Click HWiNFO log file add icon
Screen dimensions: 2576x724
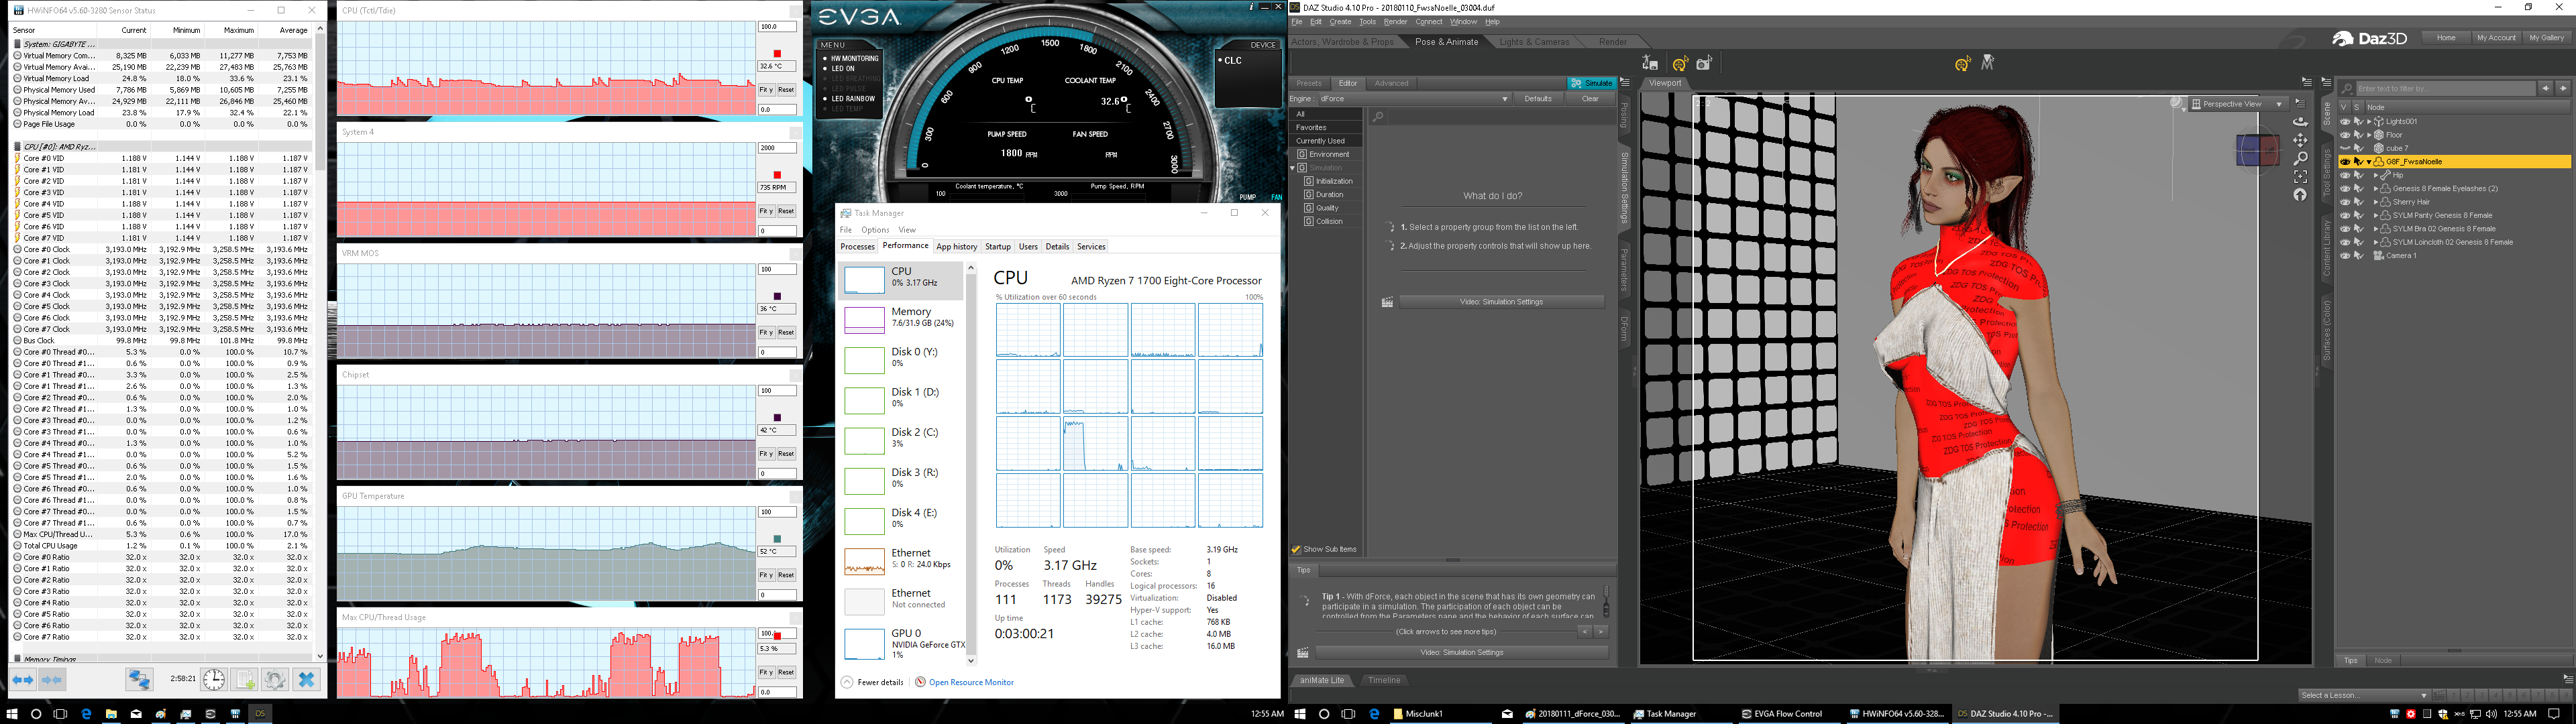click(245, 680)
